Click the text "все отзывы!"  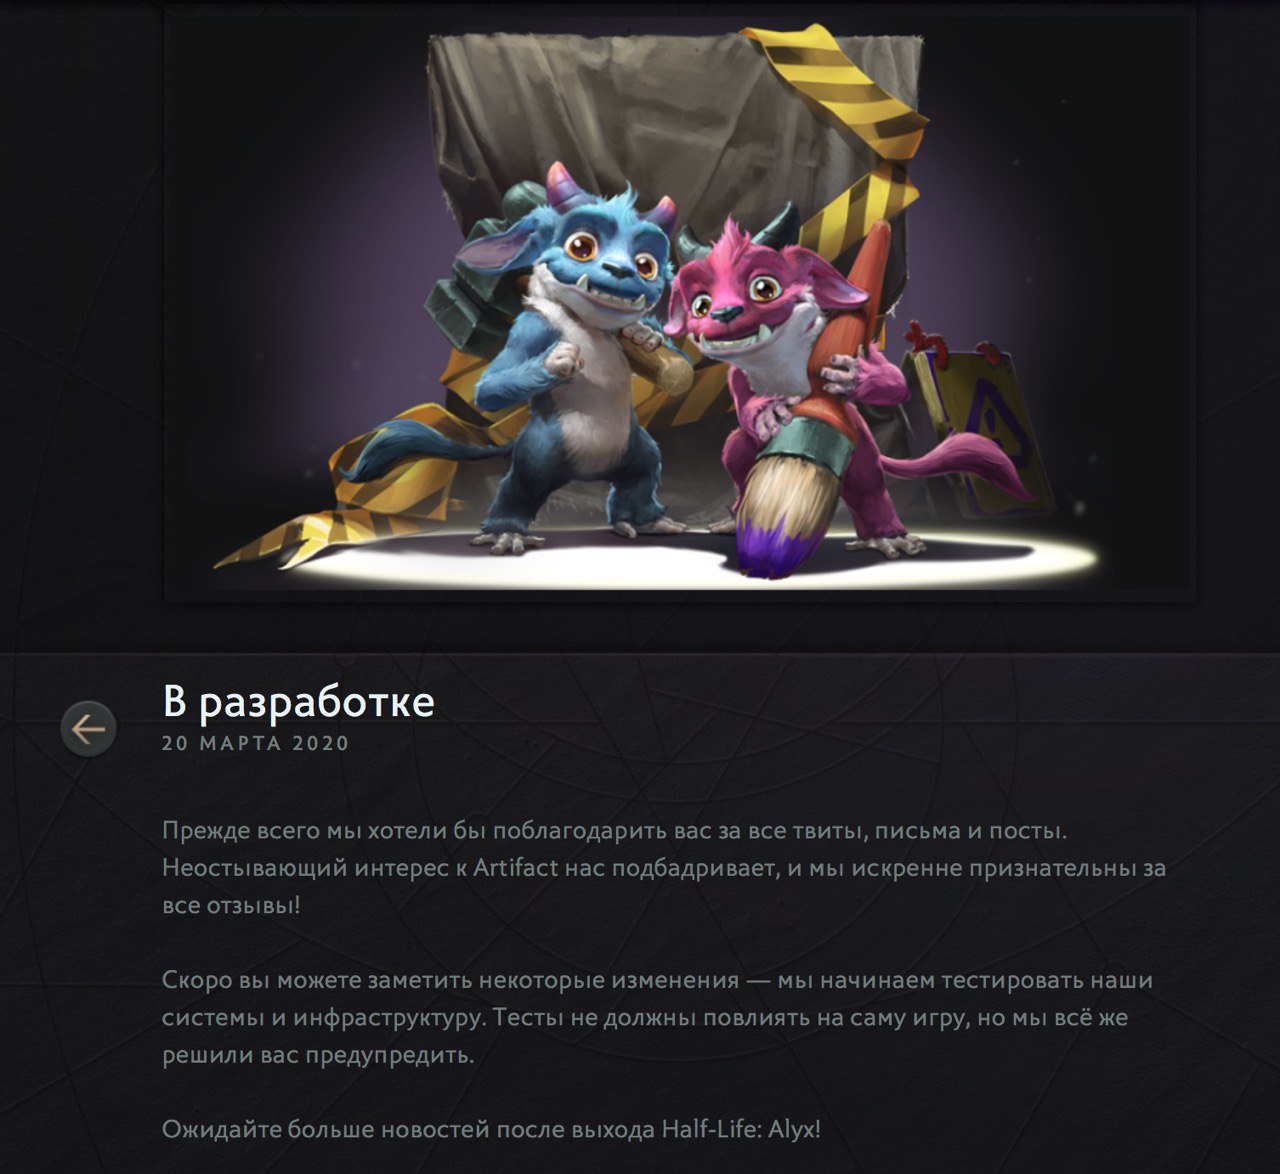(x=231, y=906)
